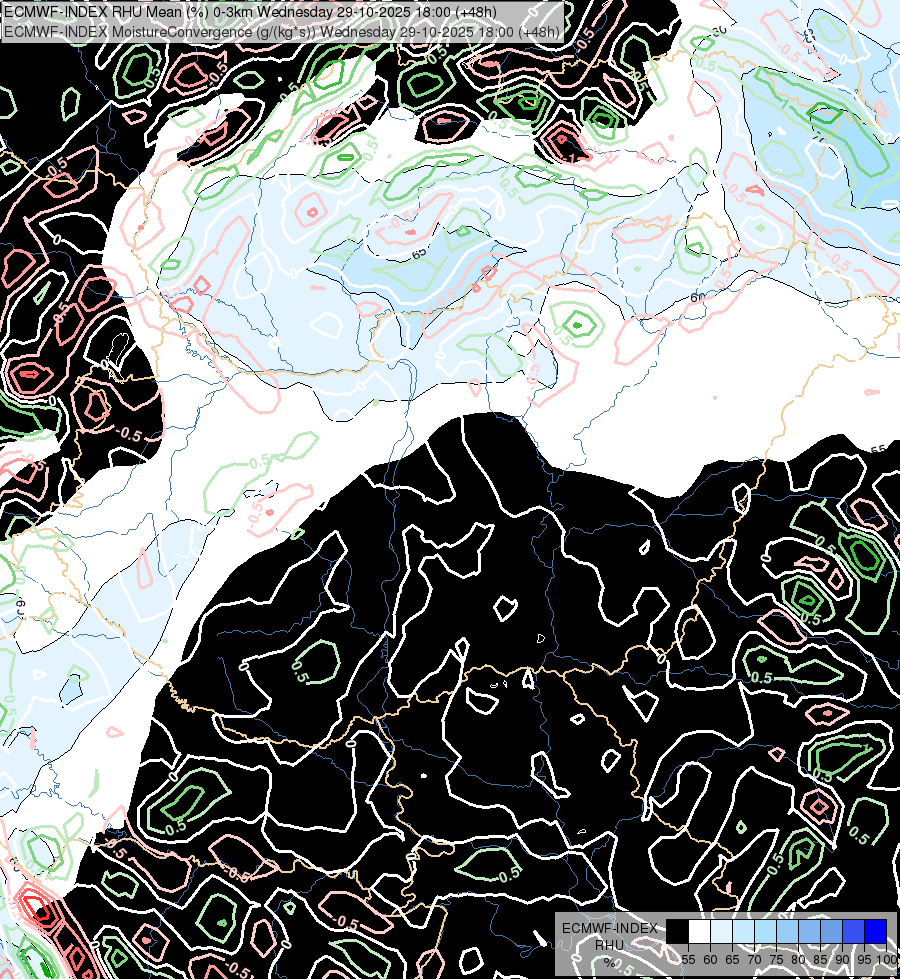
Task: Click the legend tick value 80
Action: click(x=798, y=960)
